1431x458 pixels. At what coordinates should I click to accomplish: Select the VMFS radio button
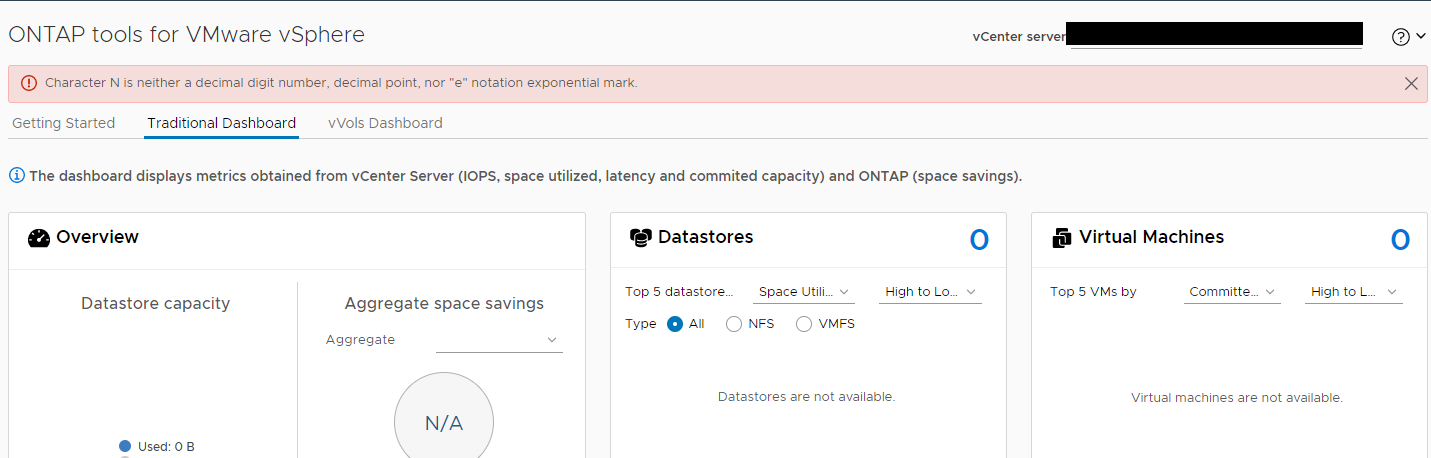tap(804, 324)
